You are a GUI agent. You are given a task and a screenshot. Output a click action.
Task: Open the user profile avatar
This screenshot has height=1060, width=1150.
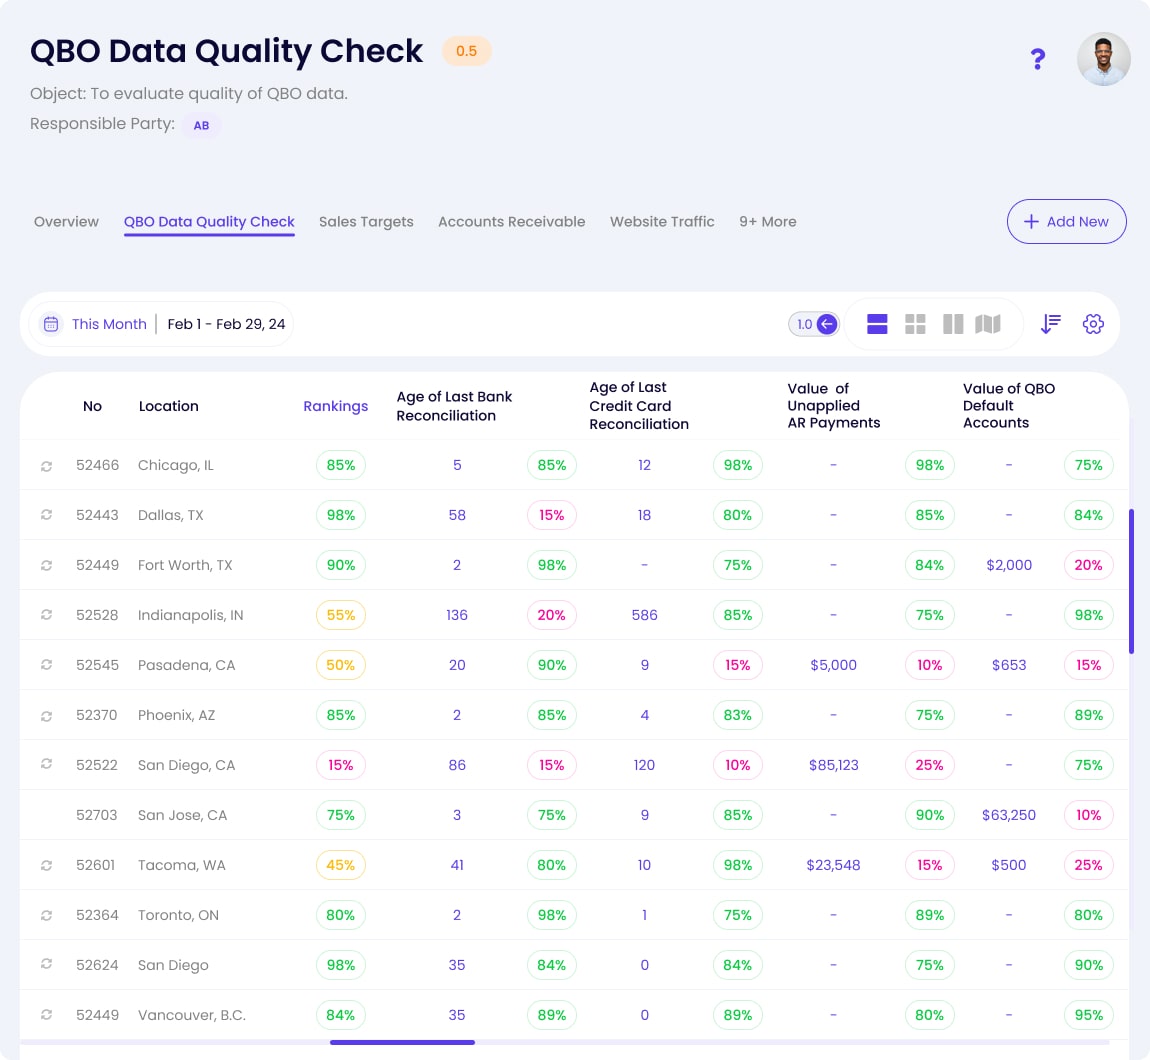(1103, 59)
